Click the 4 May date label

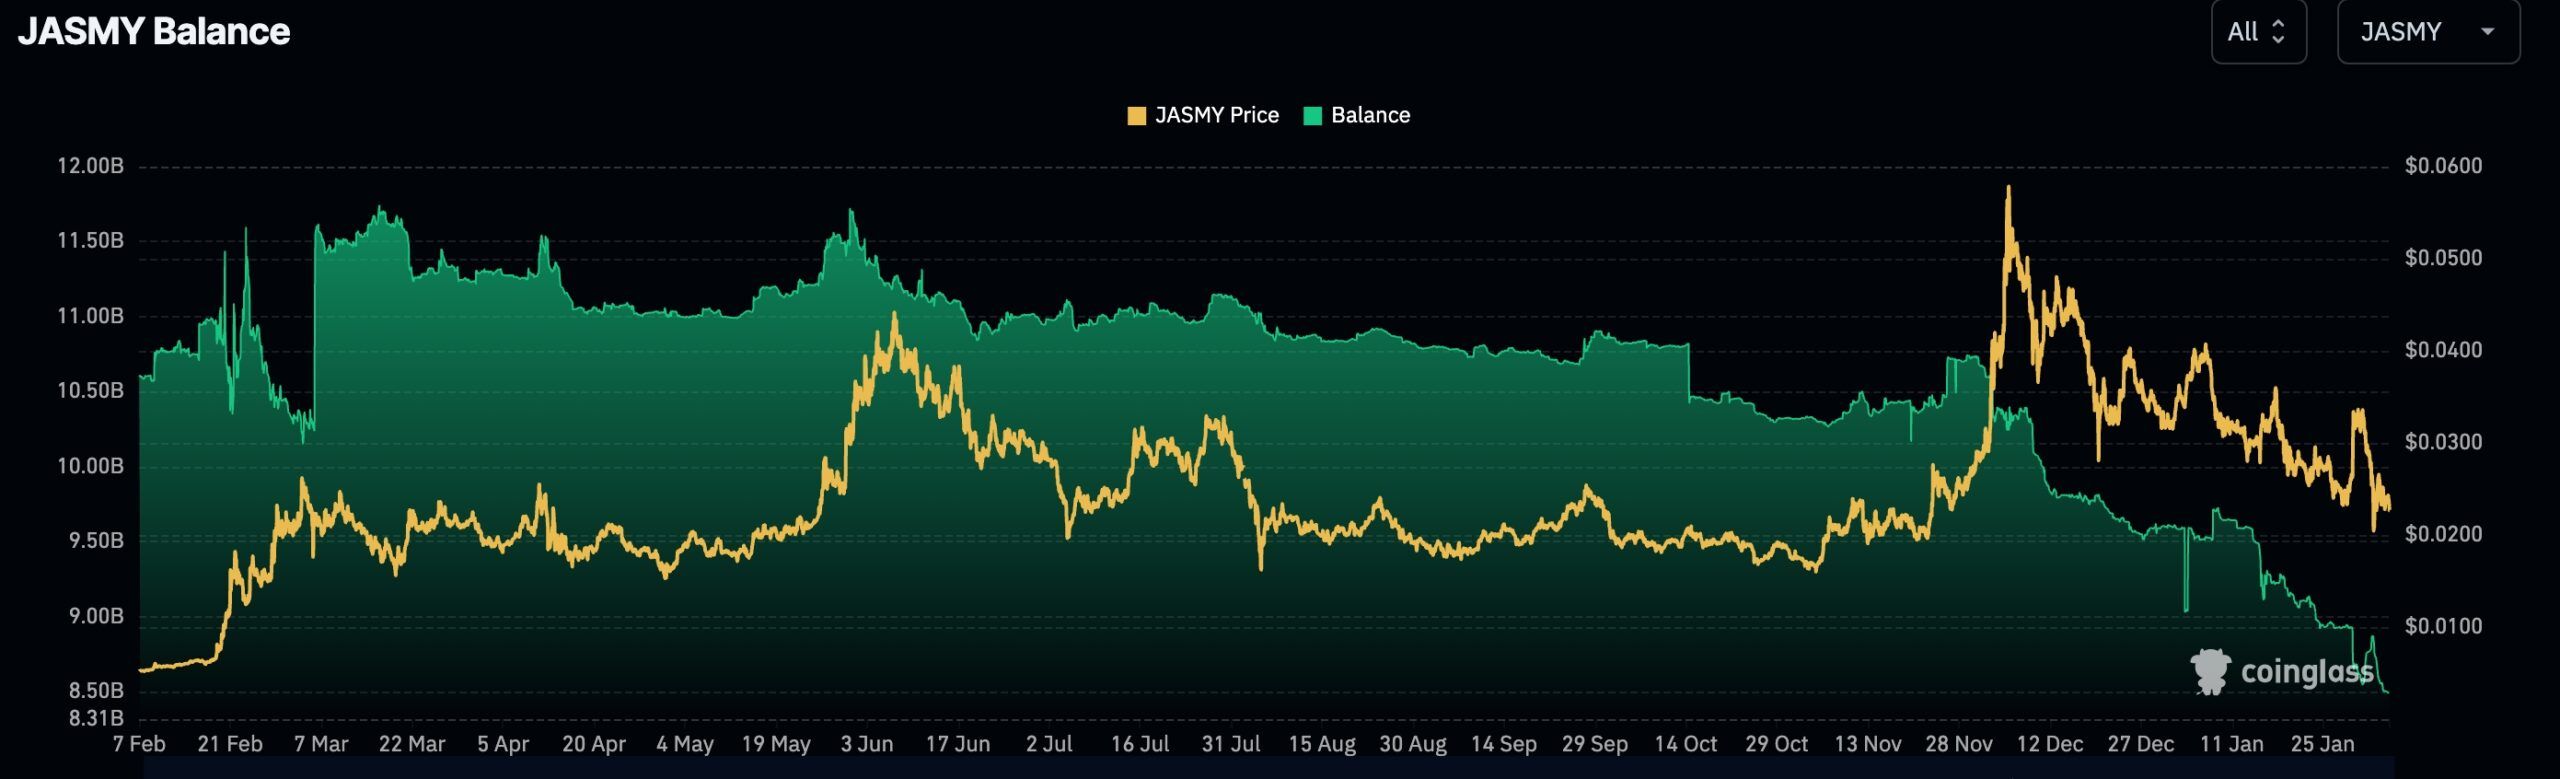click(x=685, y=744)
